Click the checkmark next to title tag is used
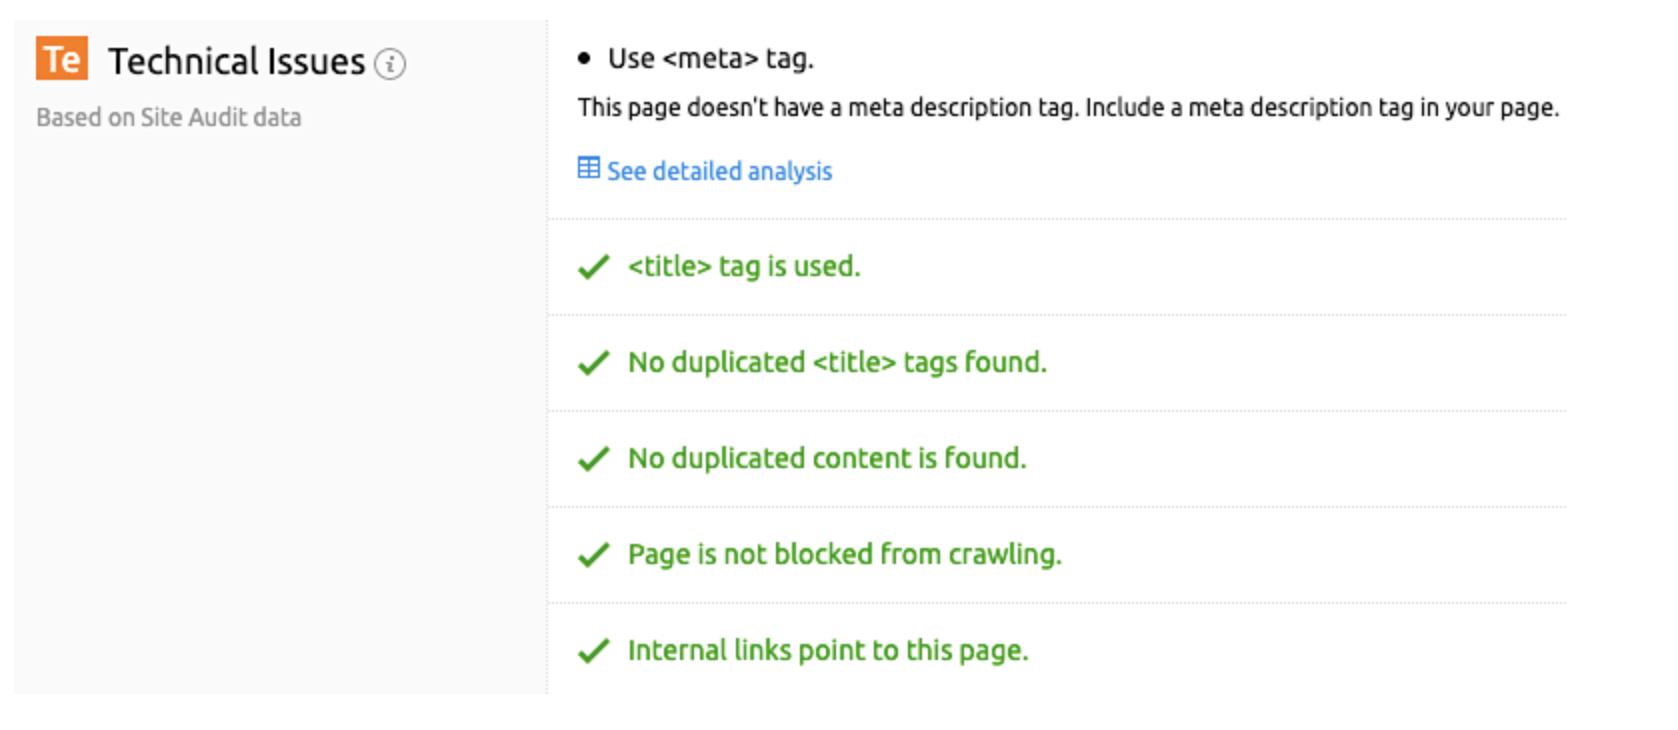The height and width of the screenshot is (730, 1678). point(592,266)
